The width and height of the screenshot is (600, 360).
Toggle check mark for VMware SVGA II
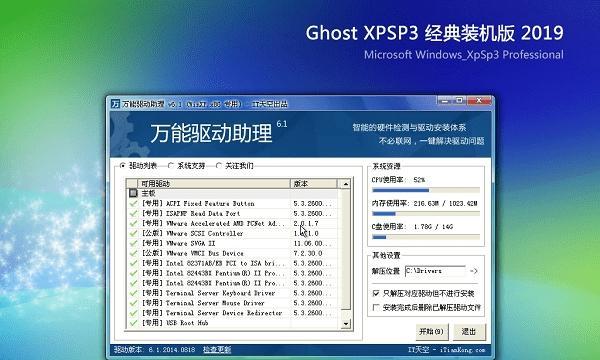[x=133, y=243]
